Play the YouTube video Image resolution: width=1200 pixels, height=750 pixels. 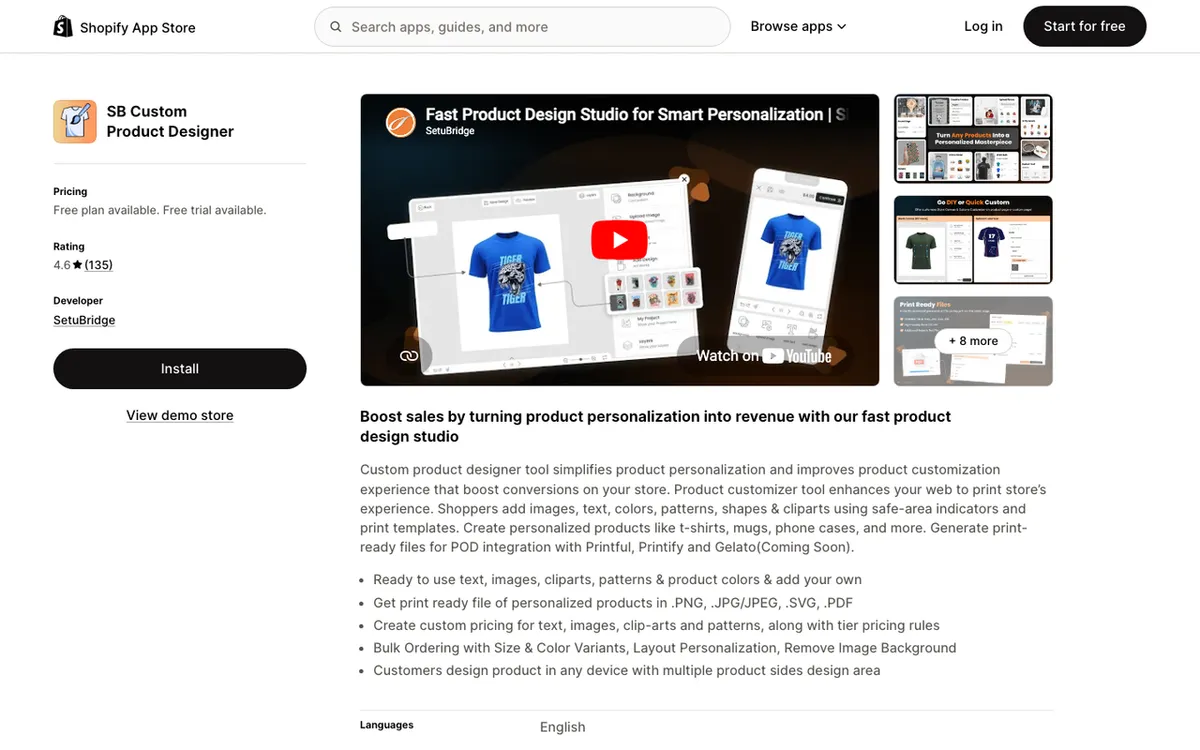click(x=619, y=240)
